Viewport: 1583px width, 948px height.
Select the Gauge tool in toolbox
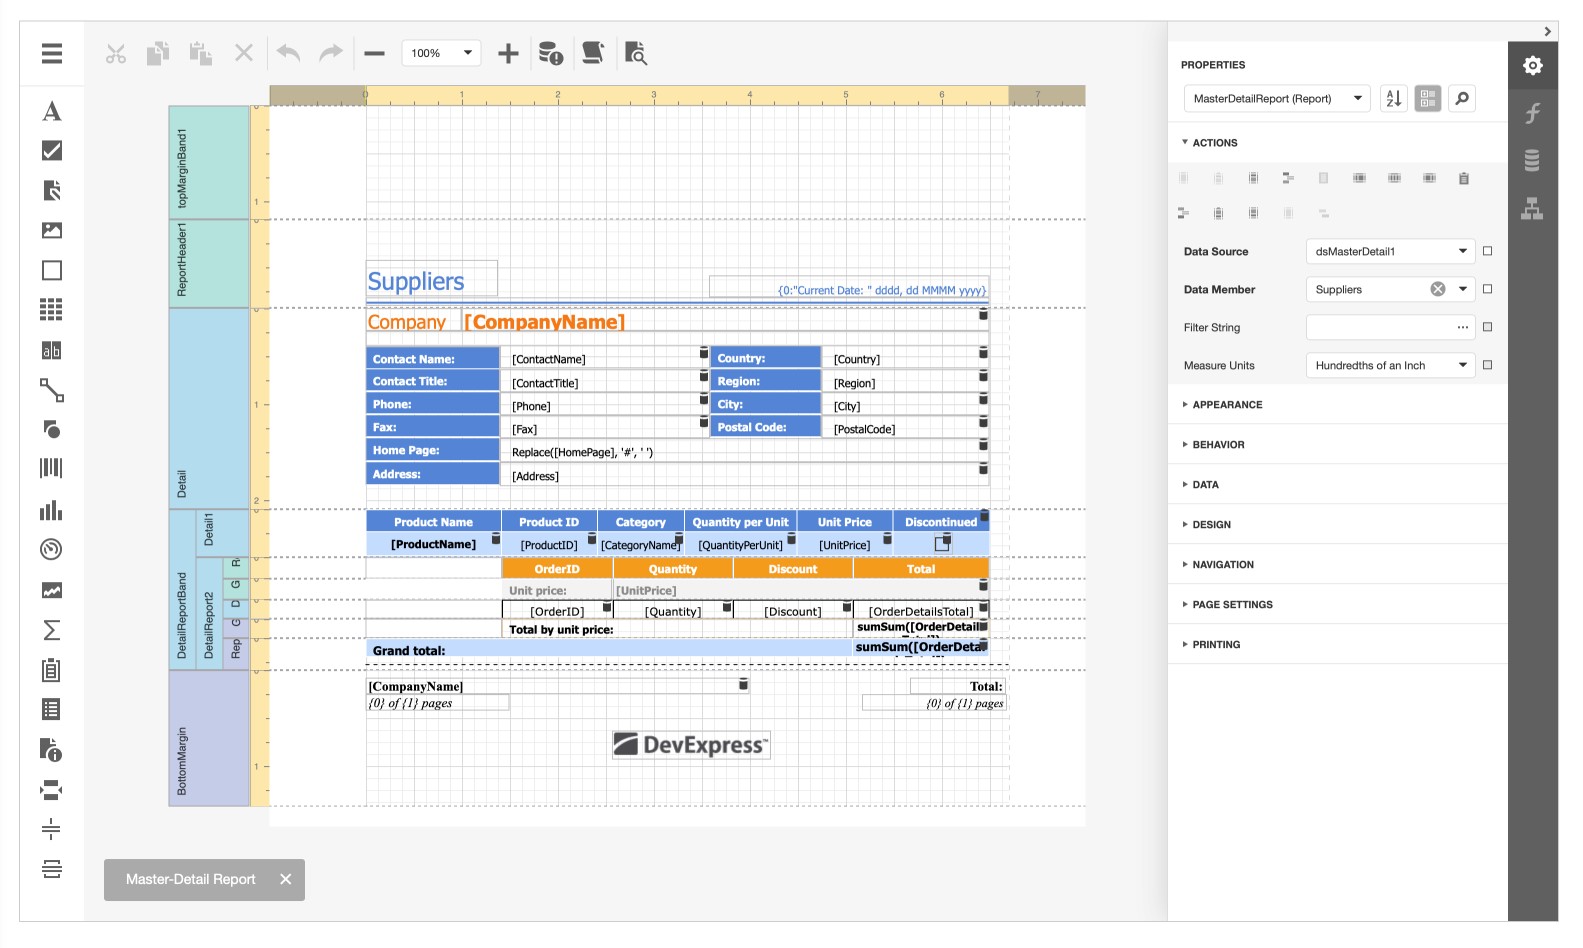tap(52, 550)
